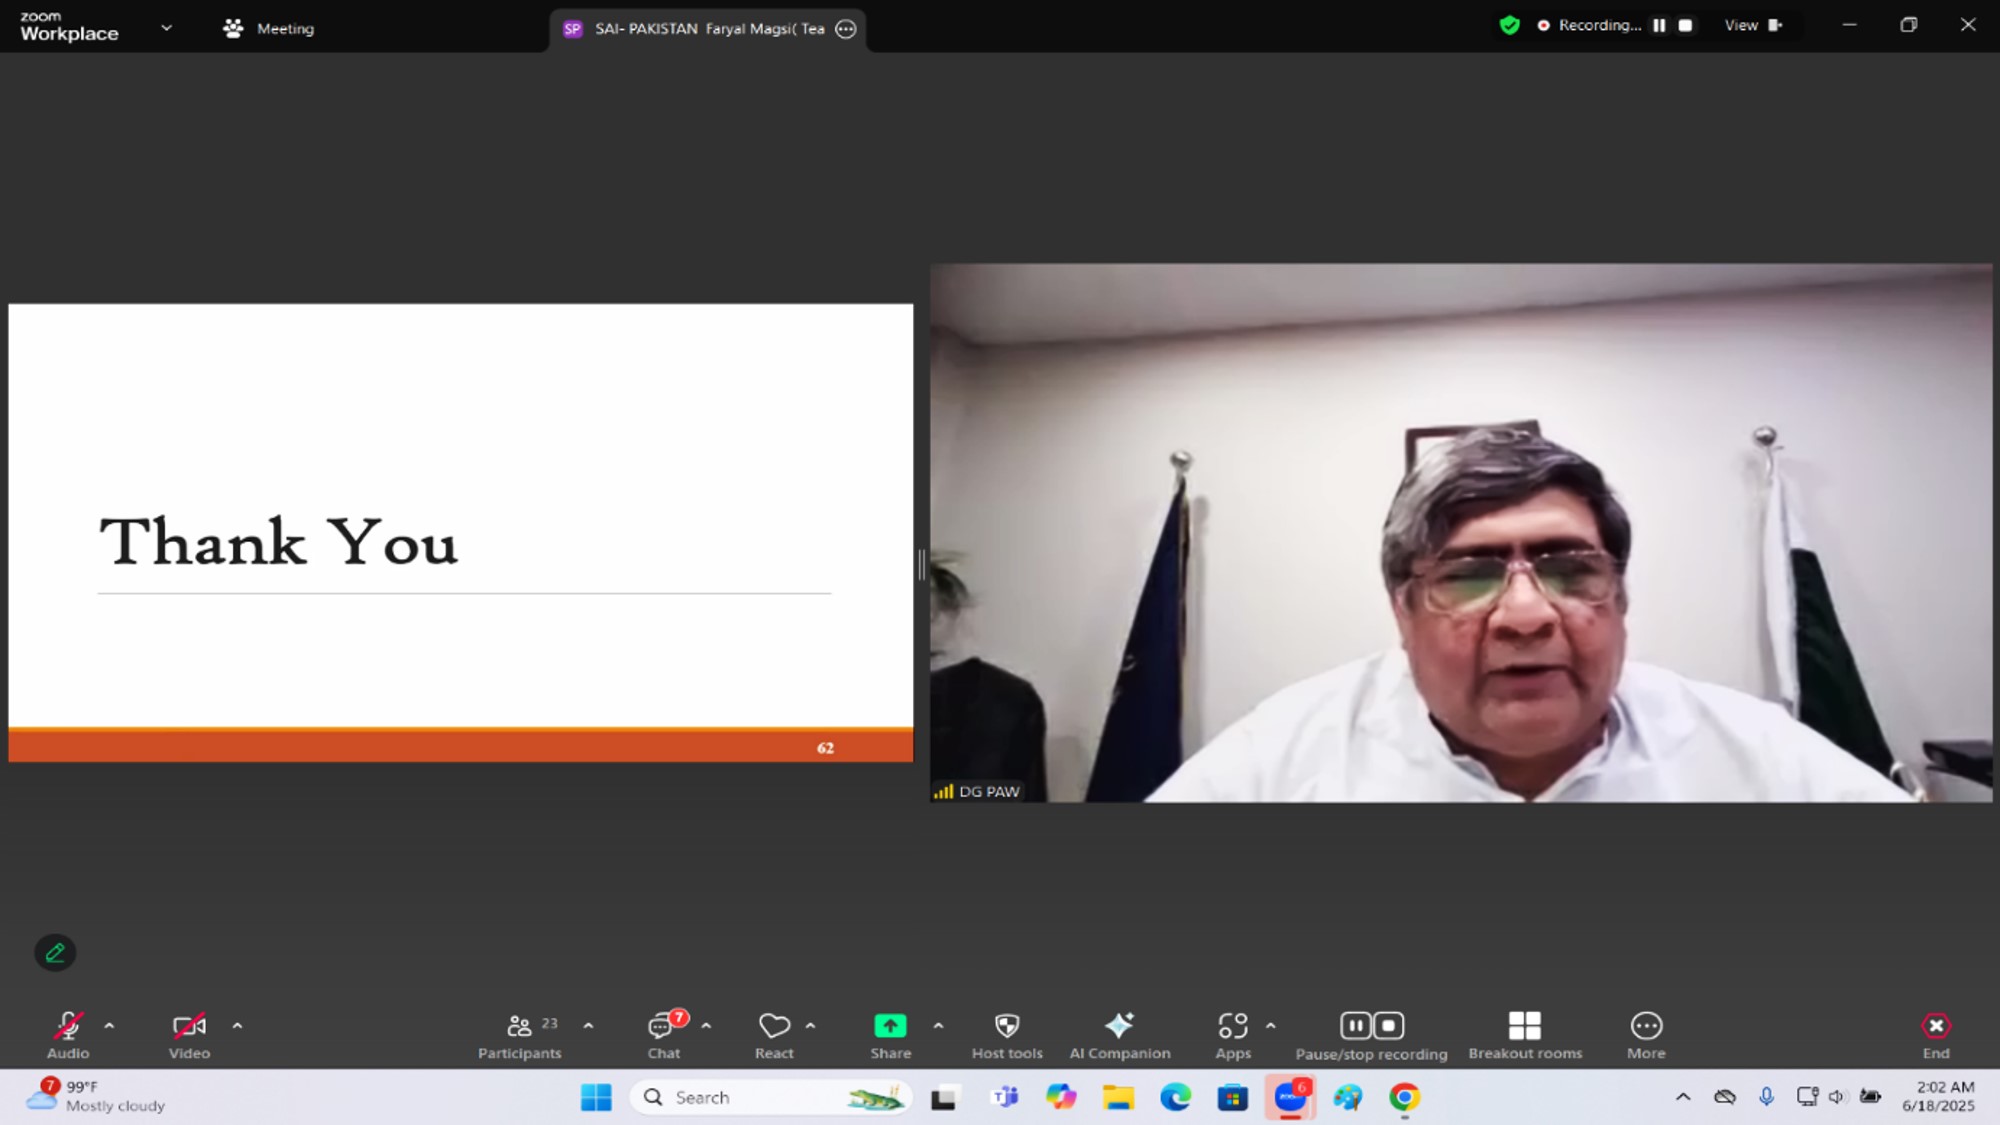This screenshot has height=1125, width=2000.
Task: Open volume control in tray
Action: (1836, 1097)
